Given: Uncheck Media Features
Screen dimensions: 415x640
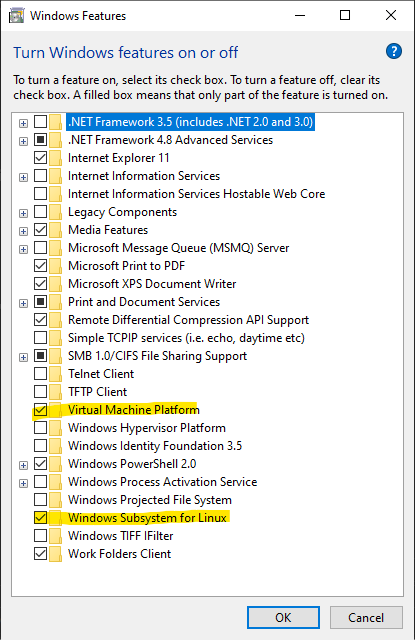Looking at the screenshot, I should pyautogui.click(x=40, y=230).
